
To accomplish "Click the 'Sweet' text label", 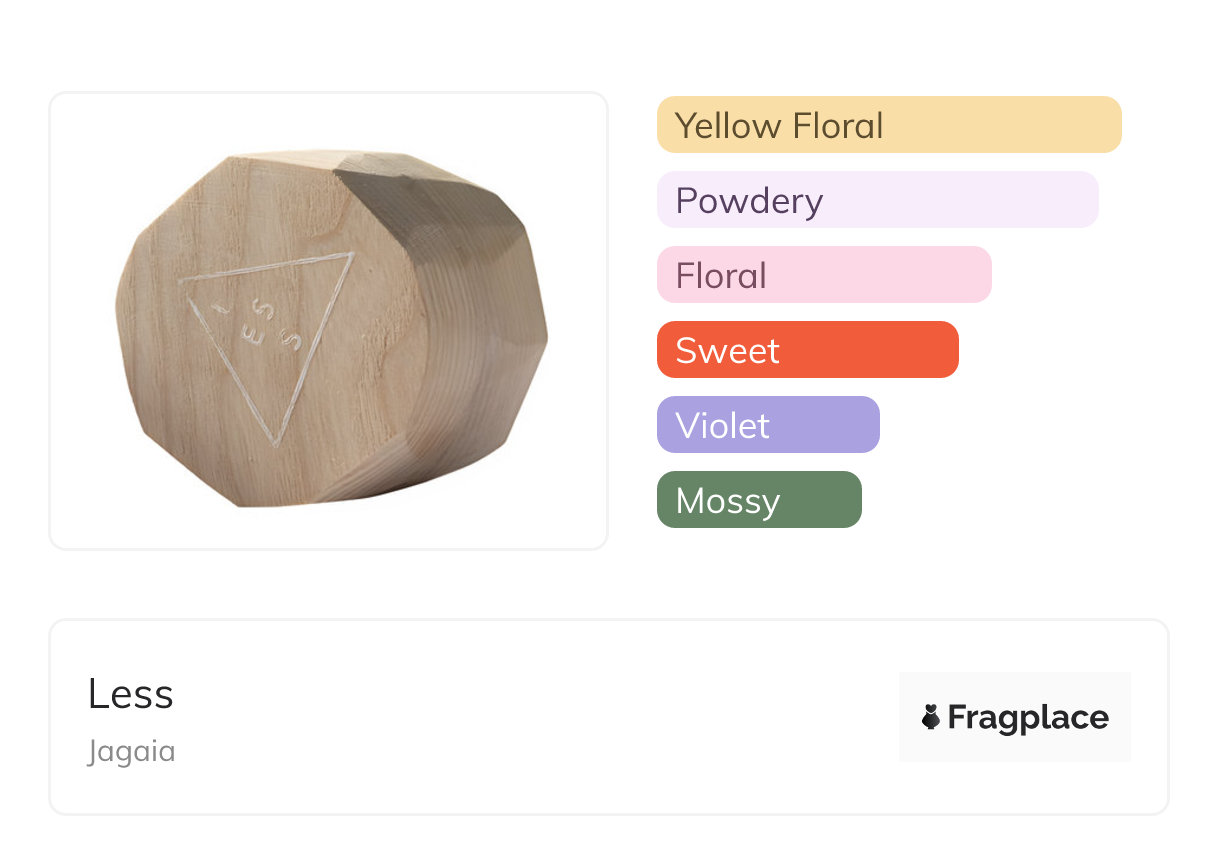I will click(x=727, y=351).
